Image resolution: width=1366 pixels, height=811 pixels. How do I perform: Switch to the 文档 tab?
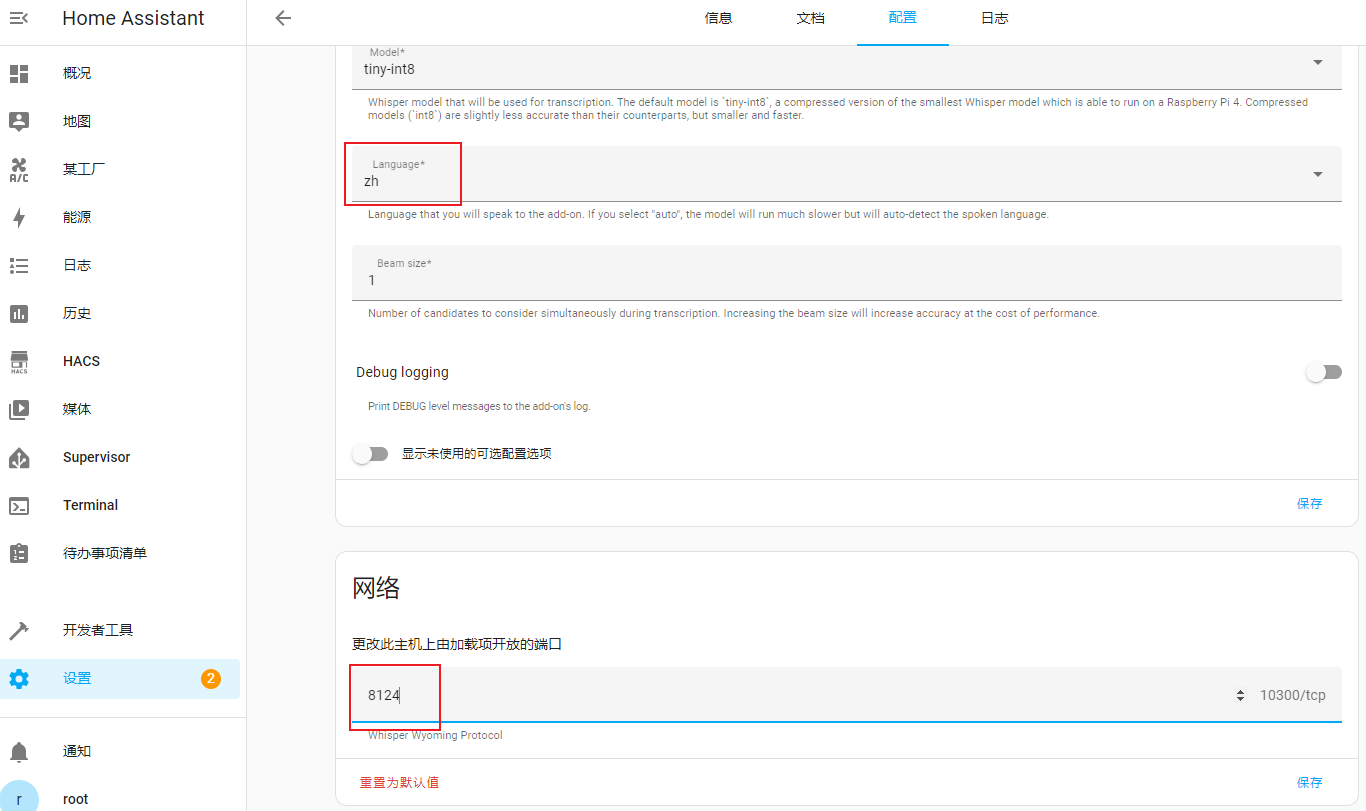(x=811, y=18)
